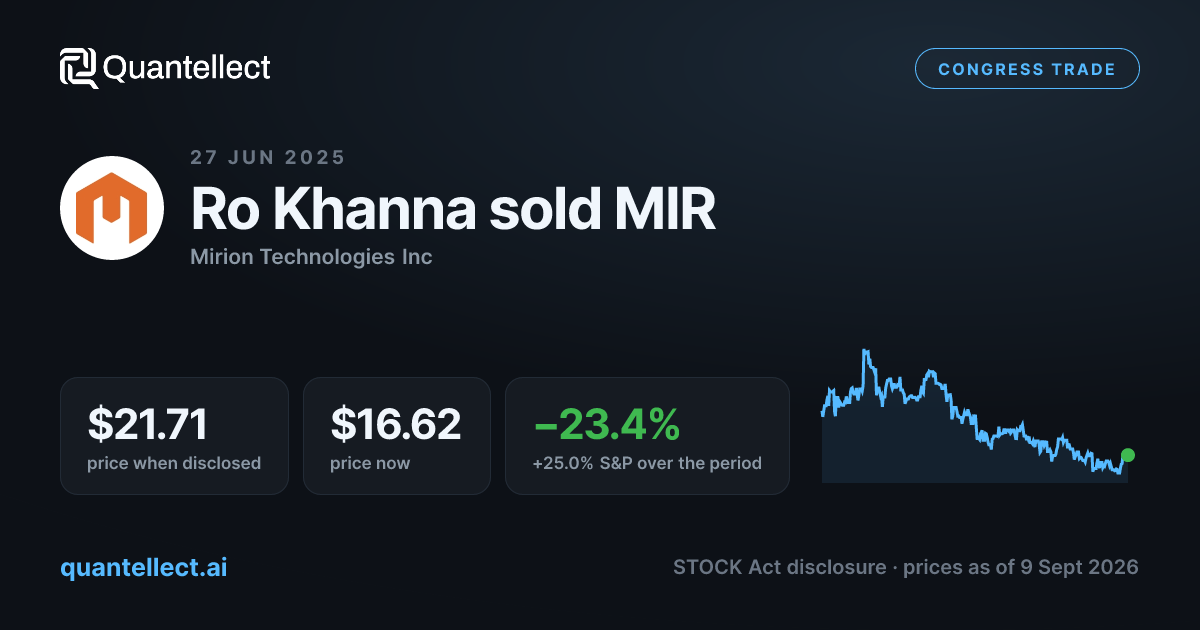Select the −23.4% performance card
Viewport: 1200px width, 630px height.
pos(647,435)
